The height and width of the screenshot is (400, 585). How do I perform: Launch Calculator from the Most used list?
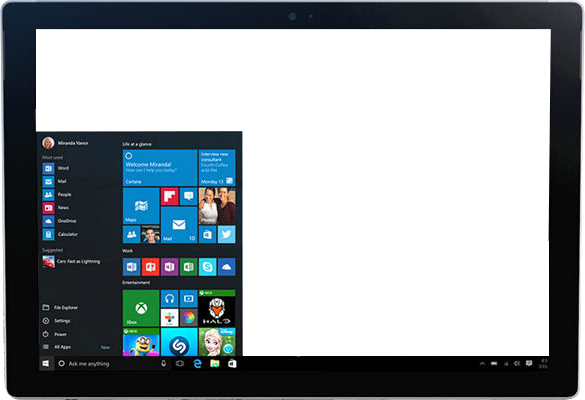pos(60,234)
